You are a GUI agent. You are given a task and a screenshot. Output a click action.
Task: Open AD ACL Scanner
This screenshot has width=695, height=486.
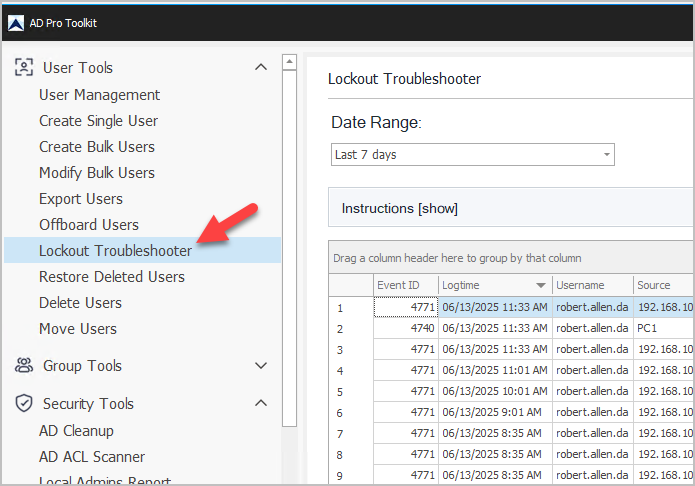(x=92, y=457)
